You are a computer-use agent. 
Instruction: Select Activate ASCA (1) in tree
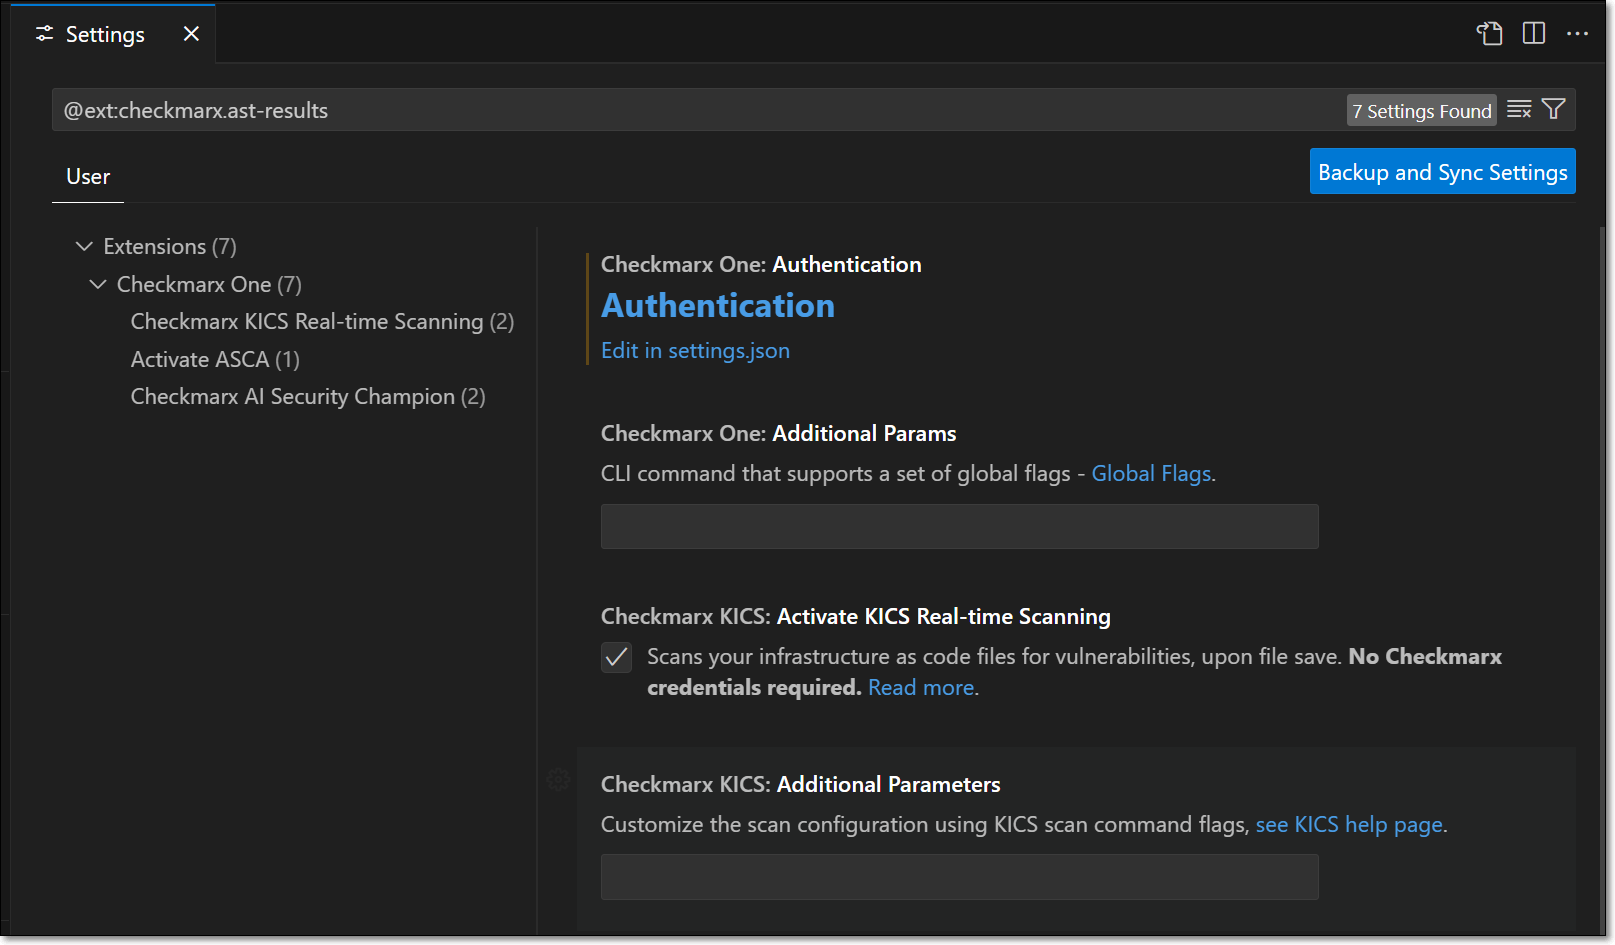(x=215, y=359)
